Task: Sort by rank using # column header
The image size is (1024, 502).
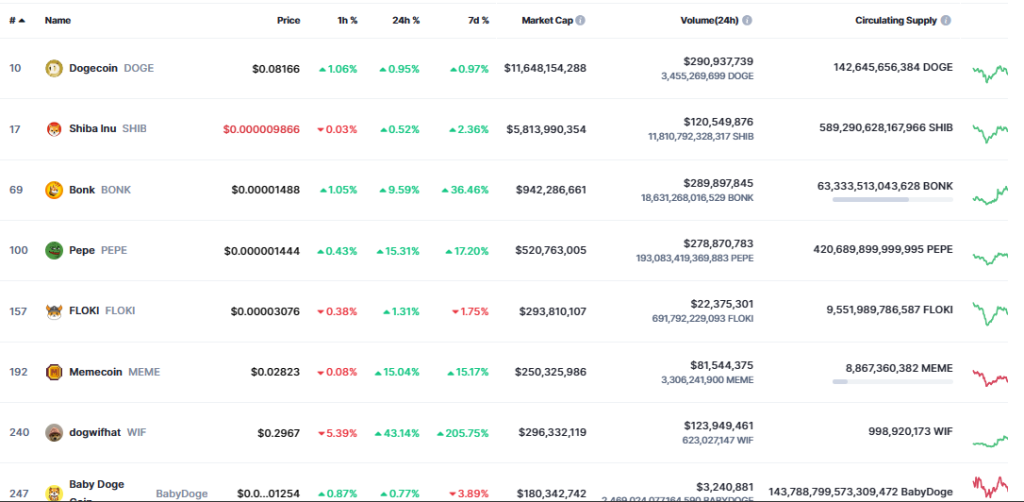Action: pos(17,20)
